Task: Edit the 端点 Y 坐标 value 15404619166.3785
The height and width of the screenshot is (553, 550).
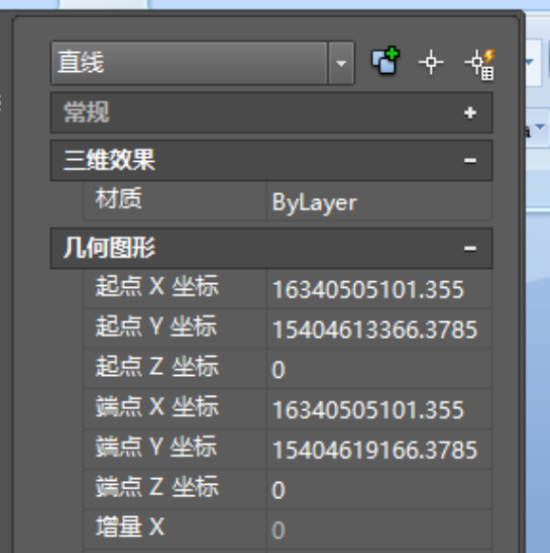Action: pos(379,450)
